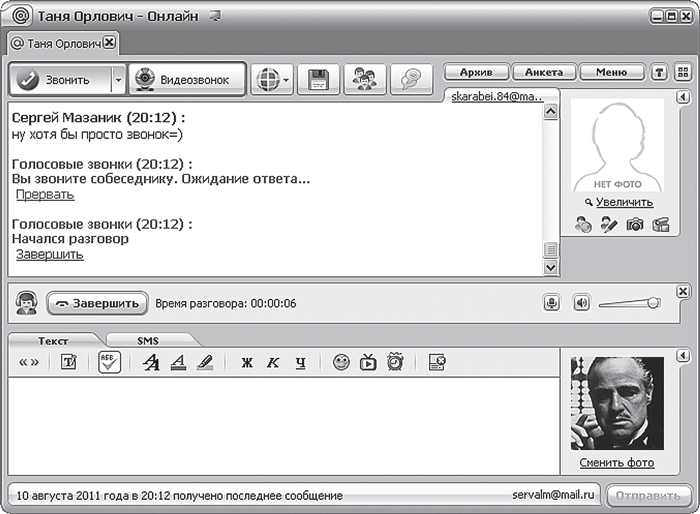Open the Меню button
Viewport: 700px width, 514px height.
pos(611,72)
